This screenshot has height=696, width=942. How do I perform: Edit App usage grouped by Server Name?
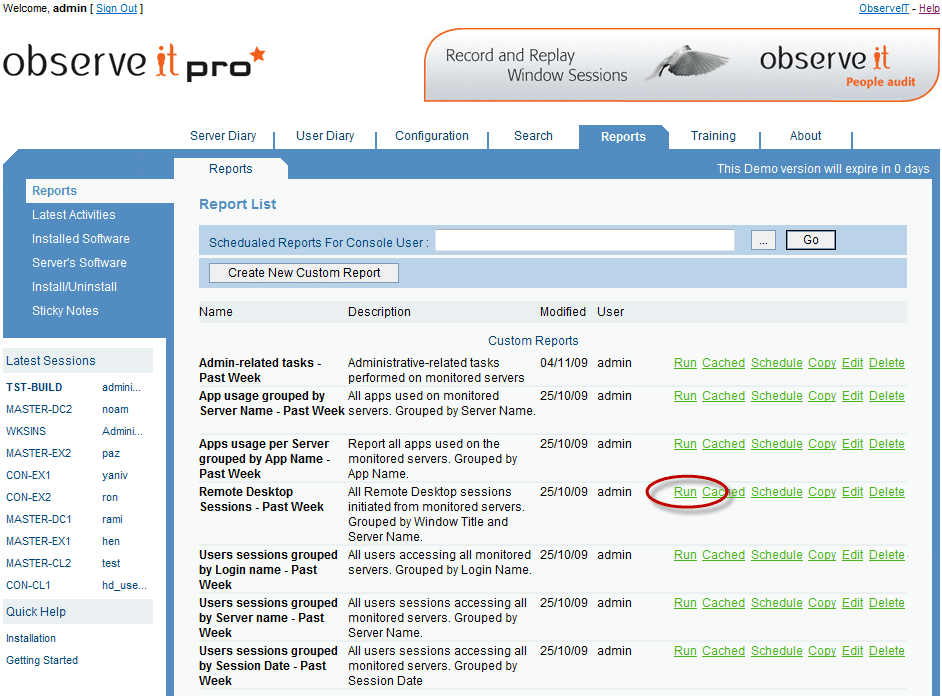point(852,396)
